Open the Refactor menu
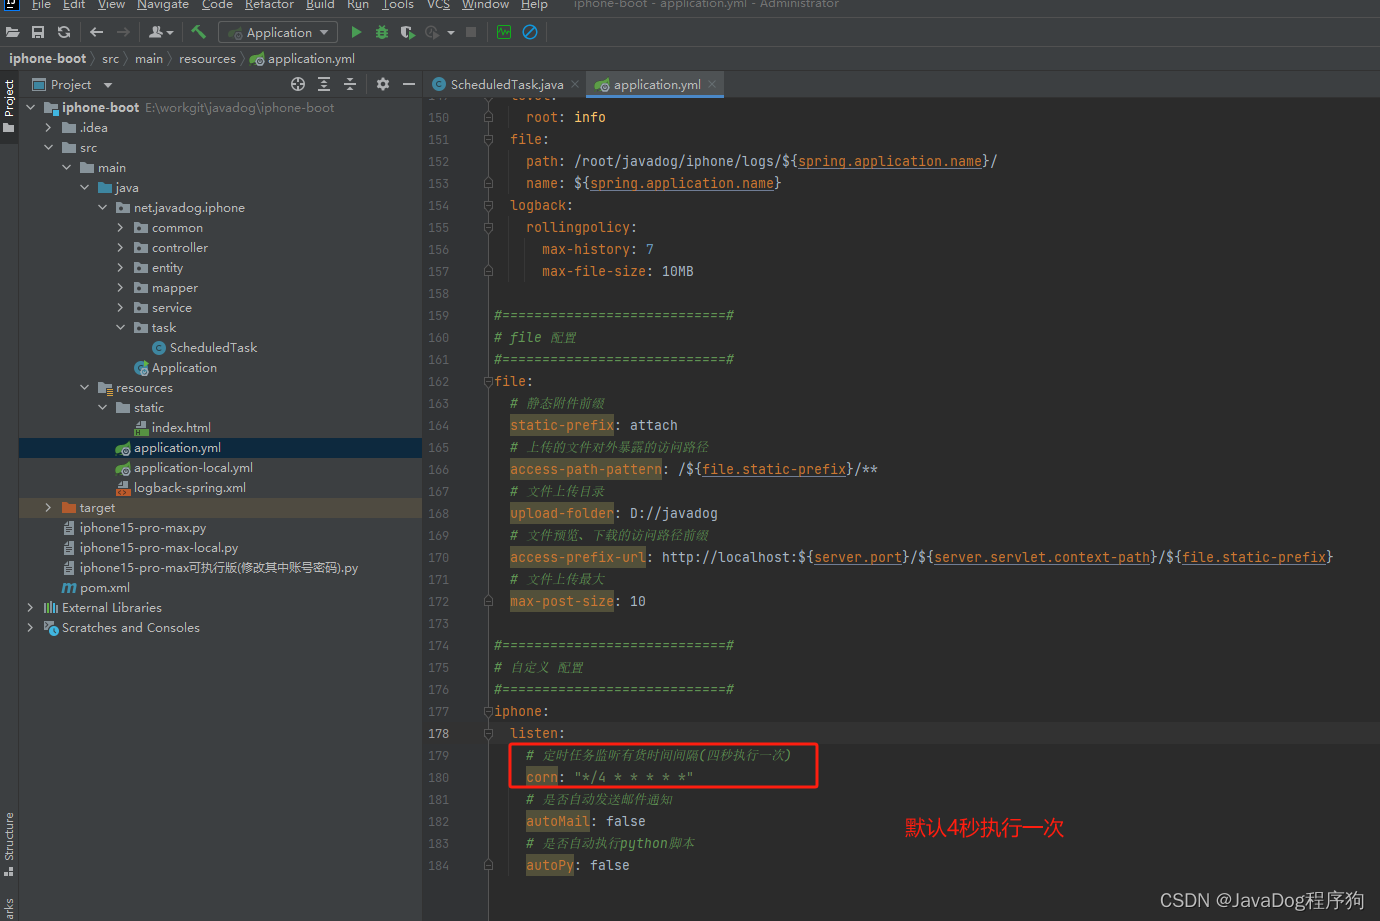Viewport: 1380px width, 921px height. 268,6
